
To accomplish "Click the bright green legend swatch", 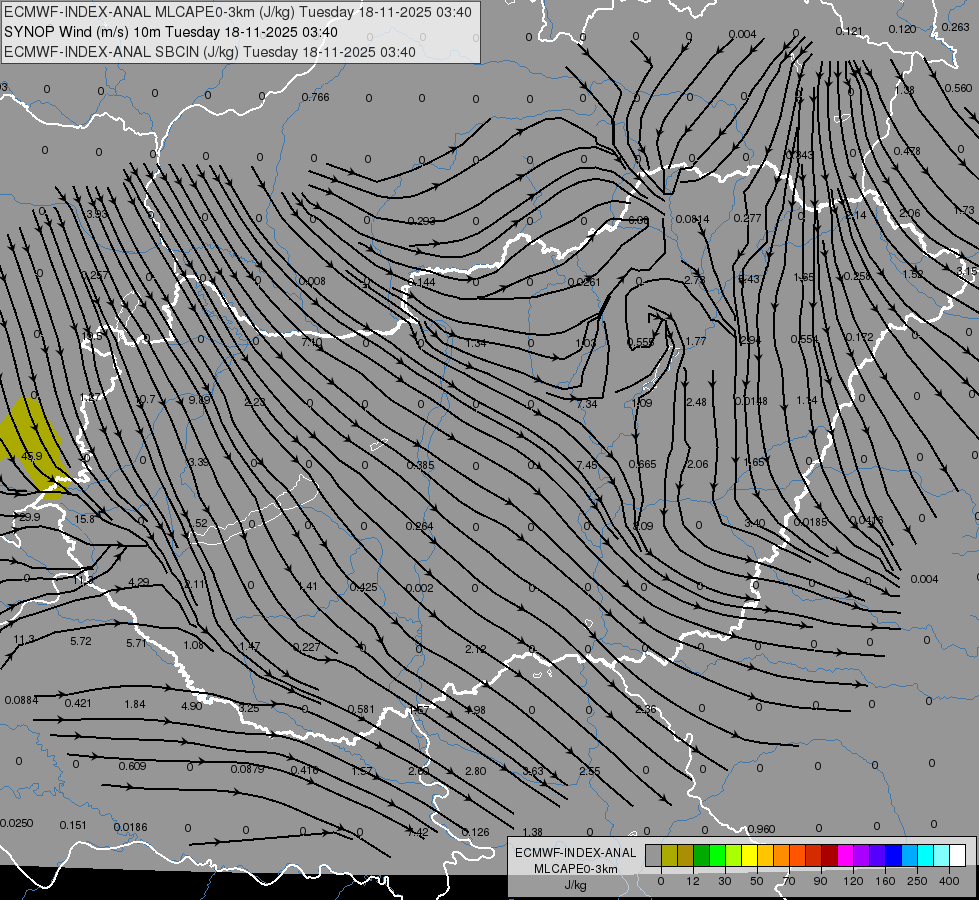I will (x=717, y=855).
